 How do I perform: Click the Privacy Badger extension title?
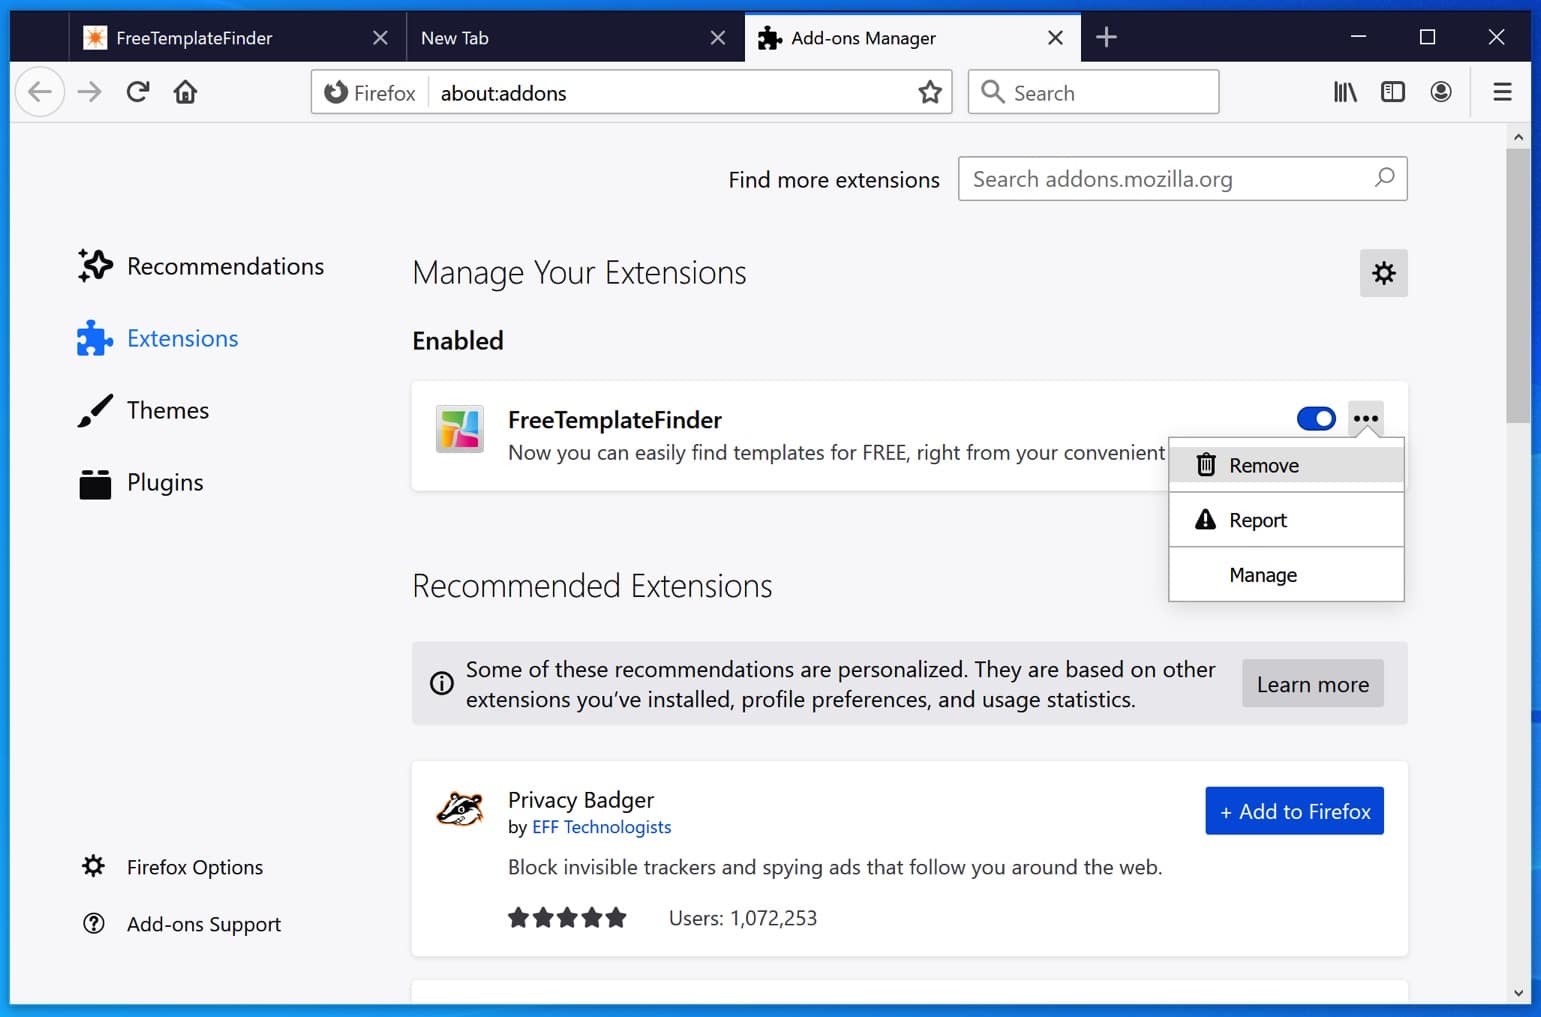pyautogui.click(x=581, y=800)
